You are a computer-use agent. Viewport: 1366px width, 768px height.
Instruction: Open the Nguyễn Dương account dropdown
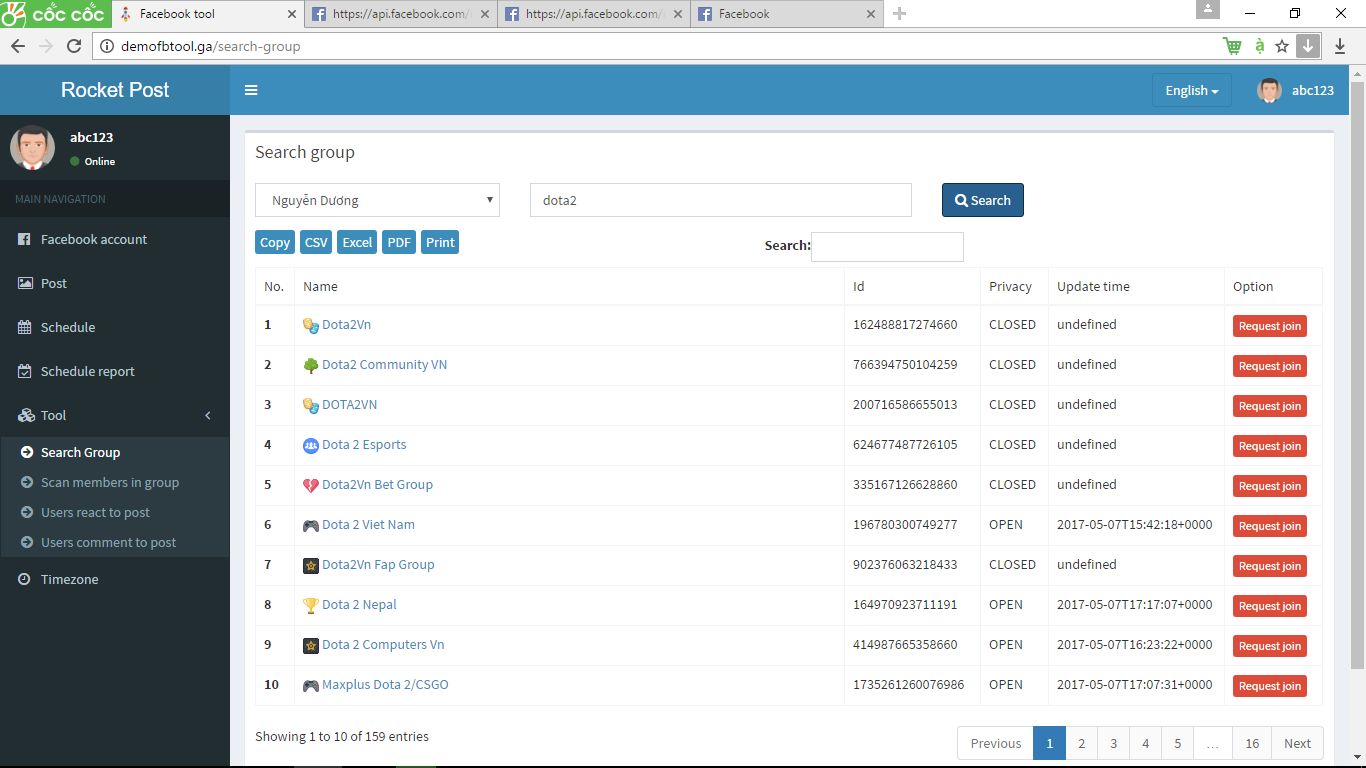pos(377,200)
